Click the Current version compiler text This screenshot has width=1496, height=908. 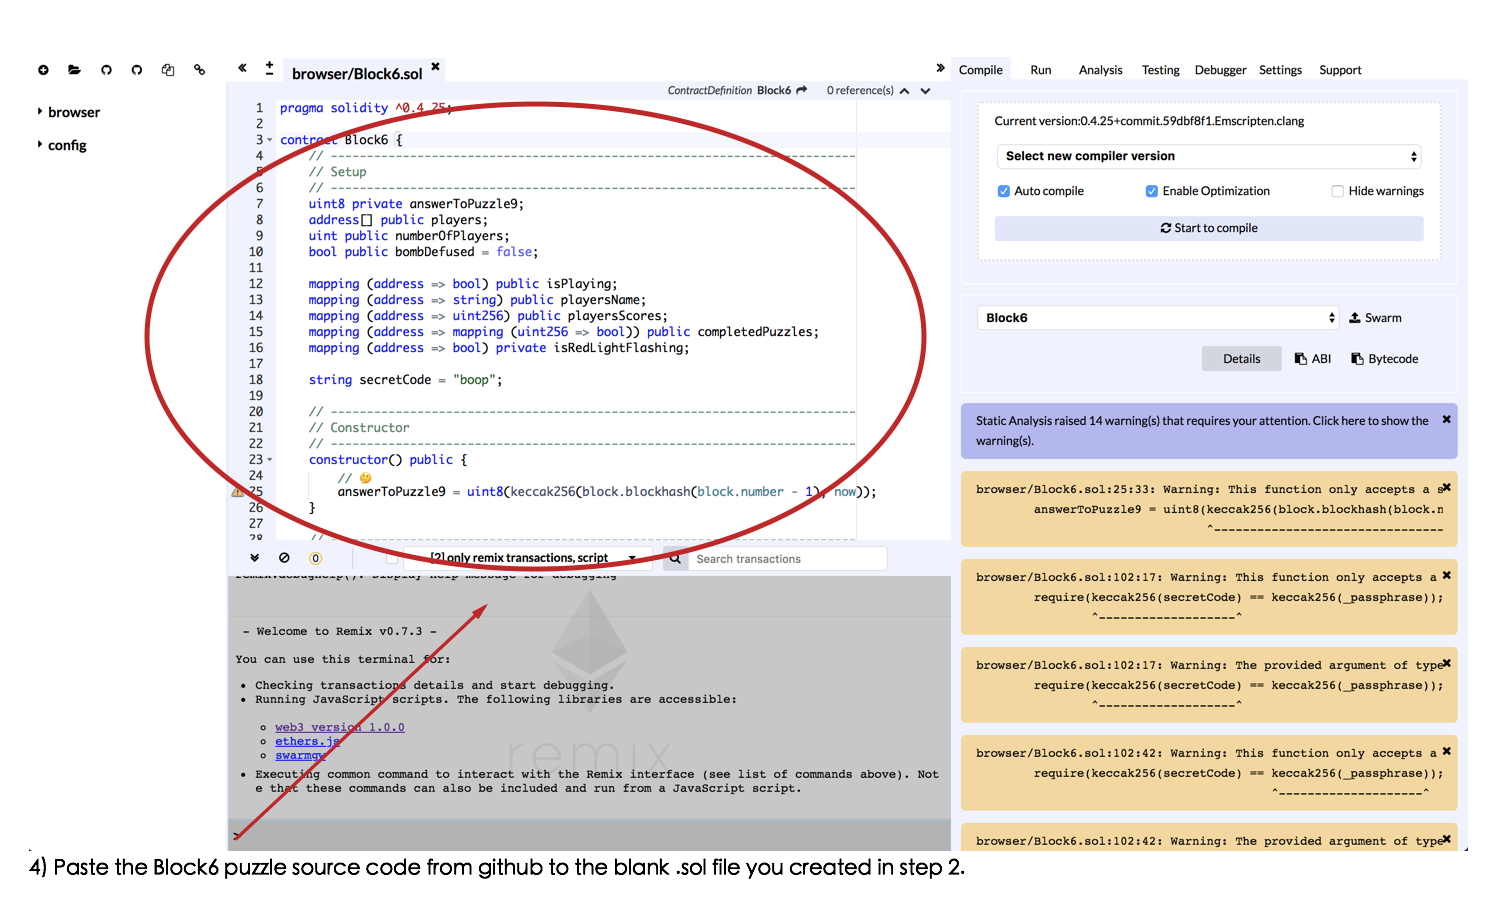pyautogui.click(x=1149, y=121)
